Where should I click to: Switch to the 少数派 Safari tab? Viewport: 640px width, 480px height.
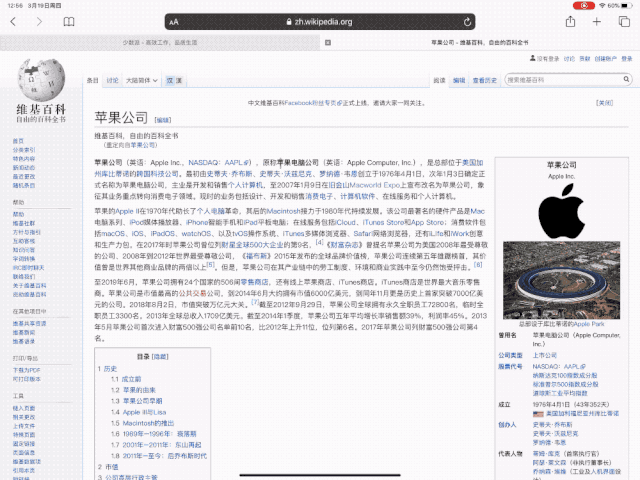[160, 42]
